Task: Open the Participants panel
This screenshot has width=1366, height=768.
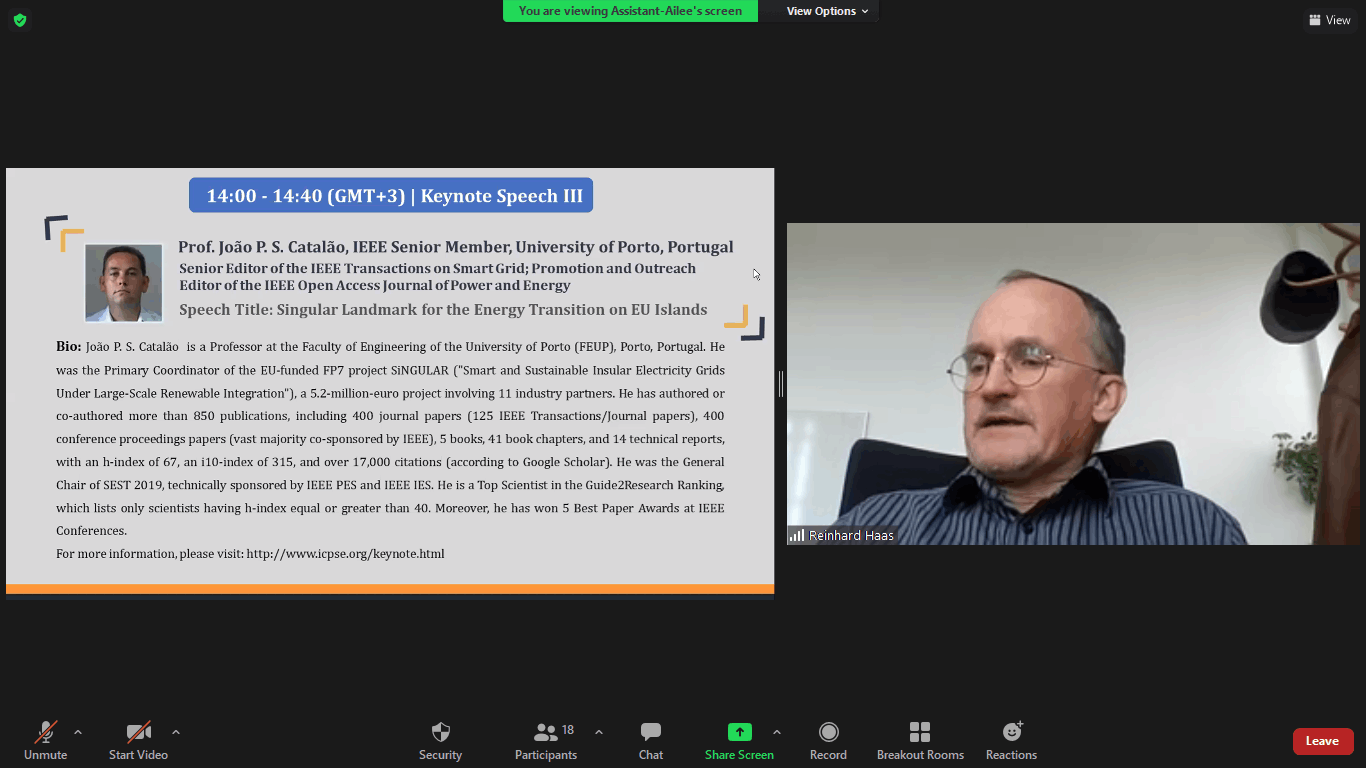Action: pyautogui.click(x=546, y=741)
